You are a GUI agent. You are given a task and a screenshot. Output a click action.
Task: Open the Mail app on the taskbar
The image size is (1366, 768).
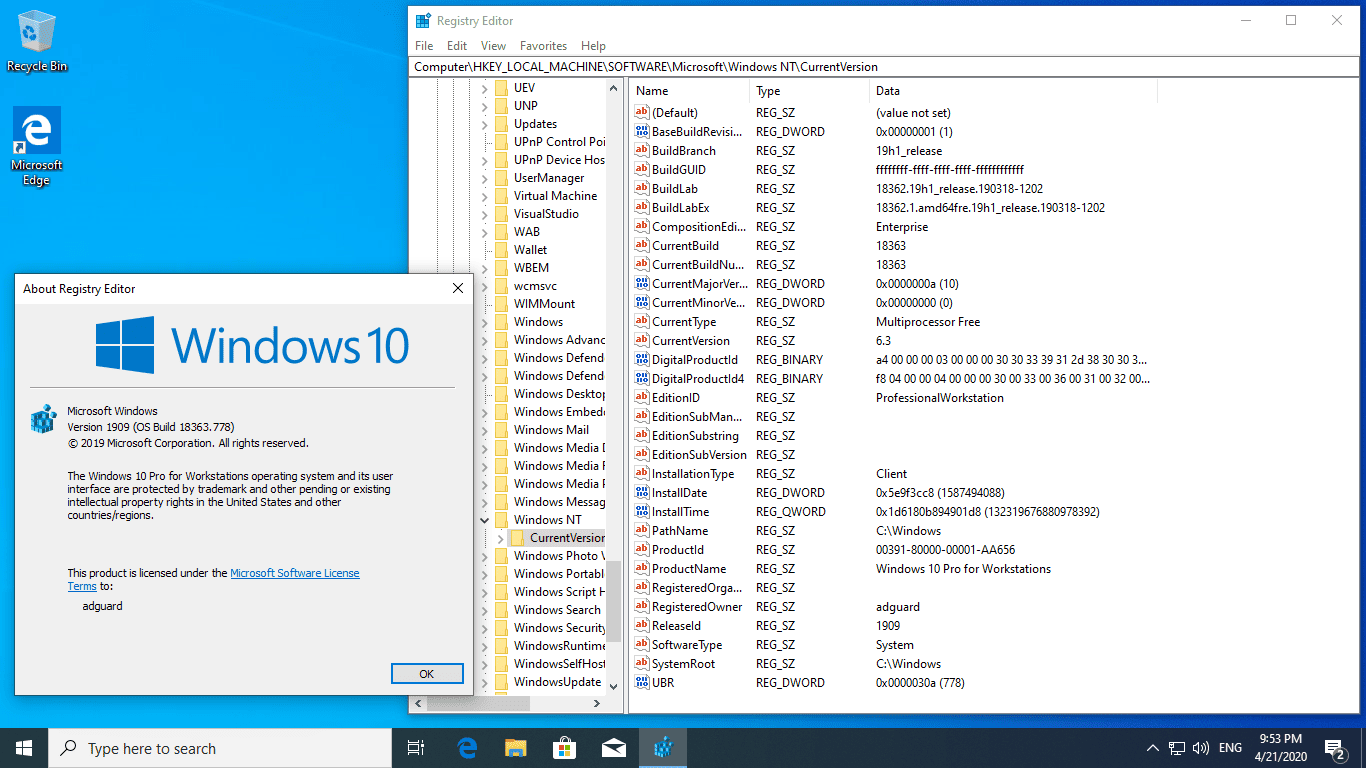614,748
